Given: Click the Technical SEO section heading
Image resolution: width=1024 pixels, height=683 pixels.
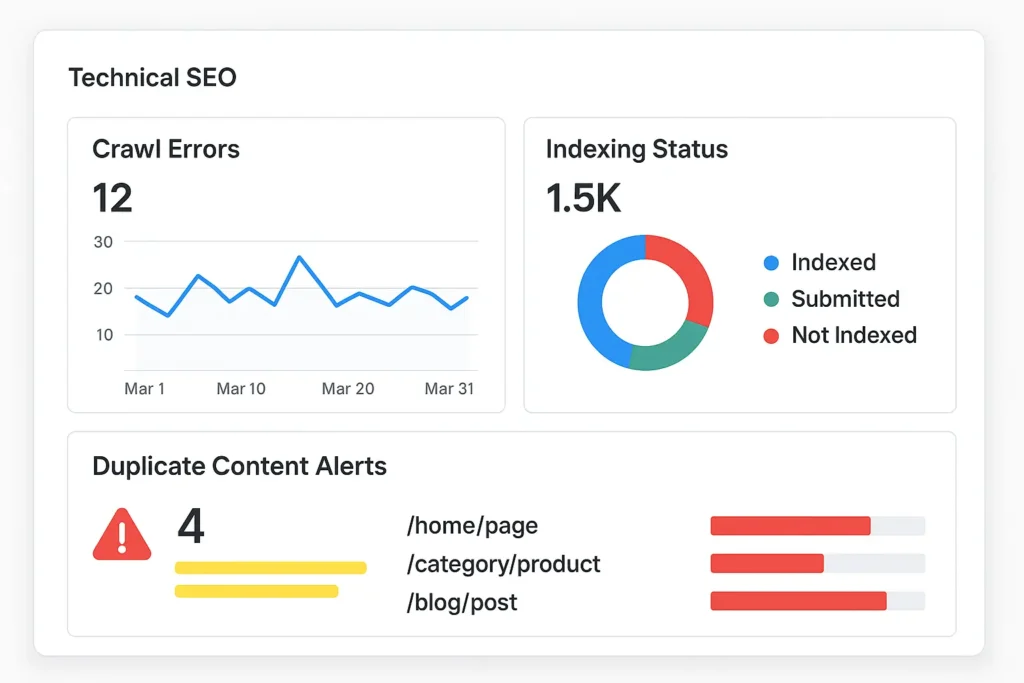Looking at the screenshot, I should [x=152, y=78].
